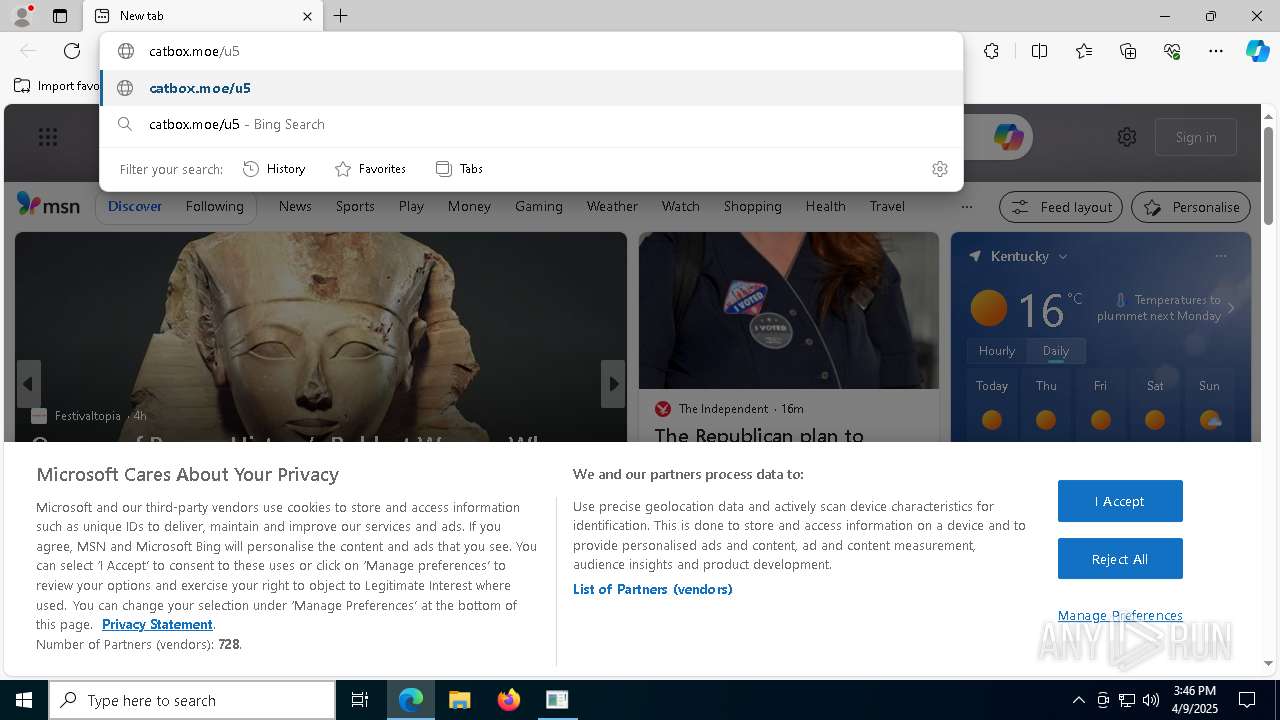The height and width of the screenshot is (720, 1280).
Task: Choose catbox.moe/u5 Bing Search suggestion
Action: pyautogui.click(x=531, y=124)
